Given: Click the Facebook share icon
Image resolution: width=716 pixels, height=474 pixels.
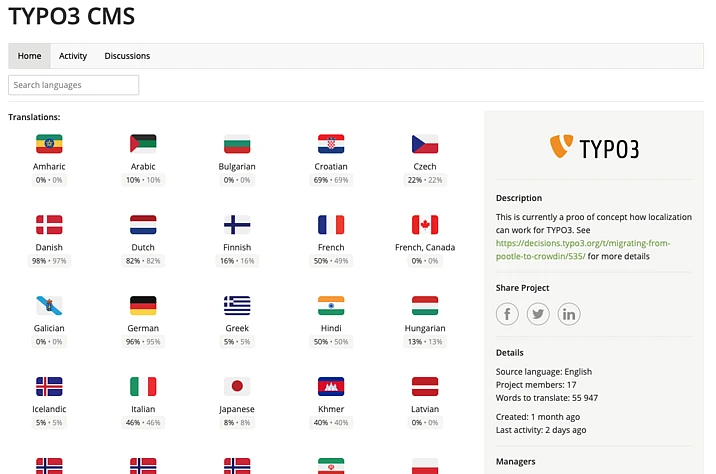Looking at the screenshot, I should [x=509, y=314].
